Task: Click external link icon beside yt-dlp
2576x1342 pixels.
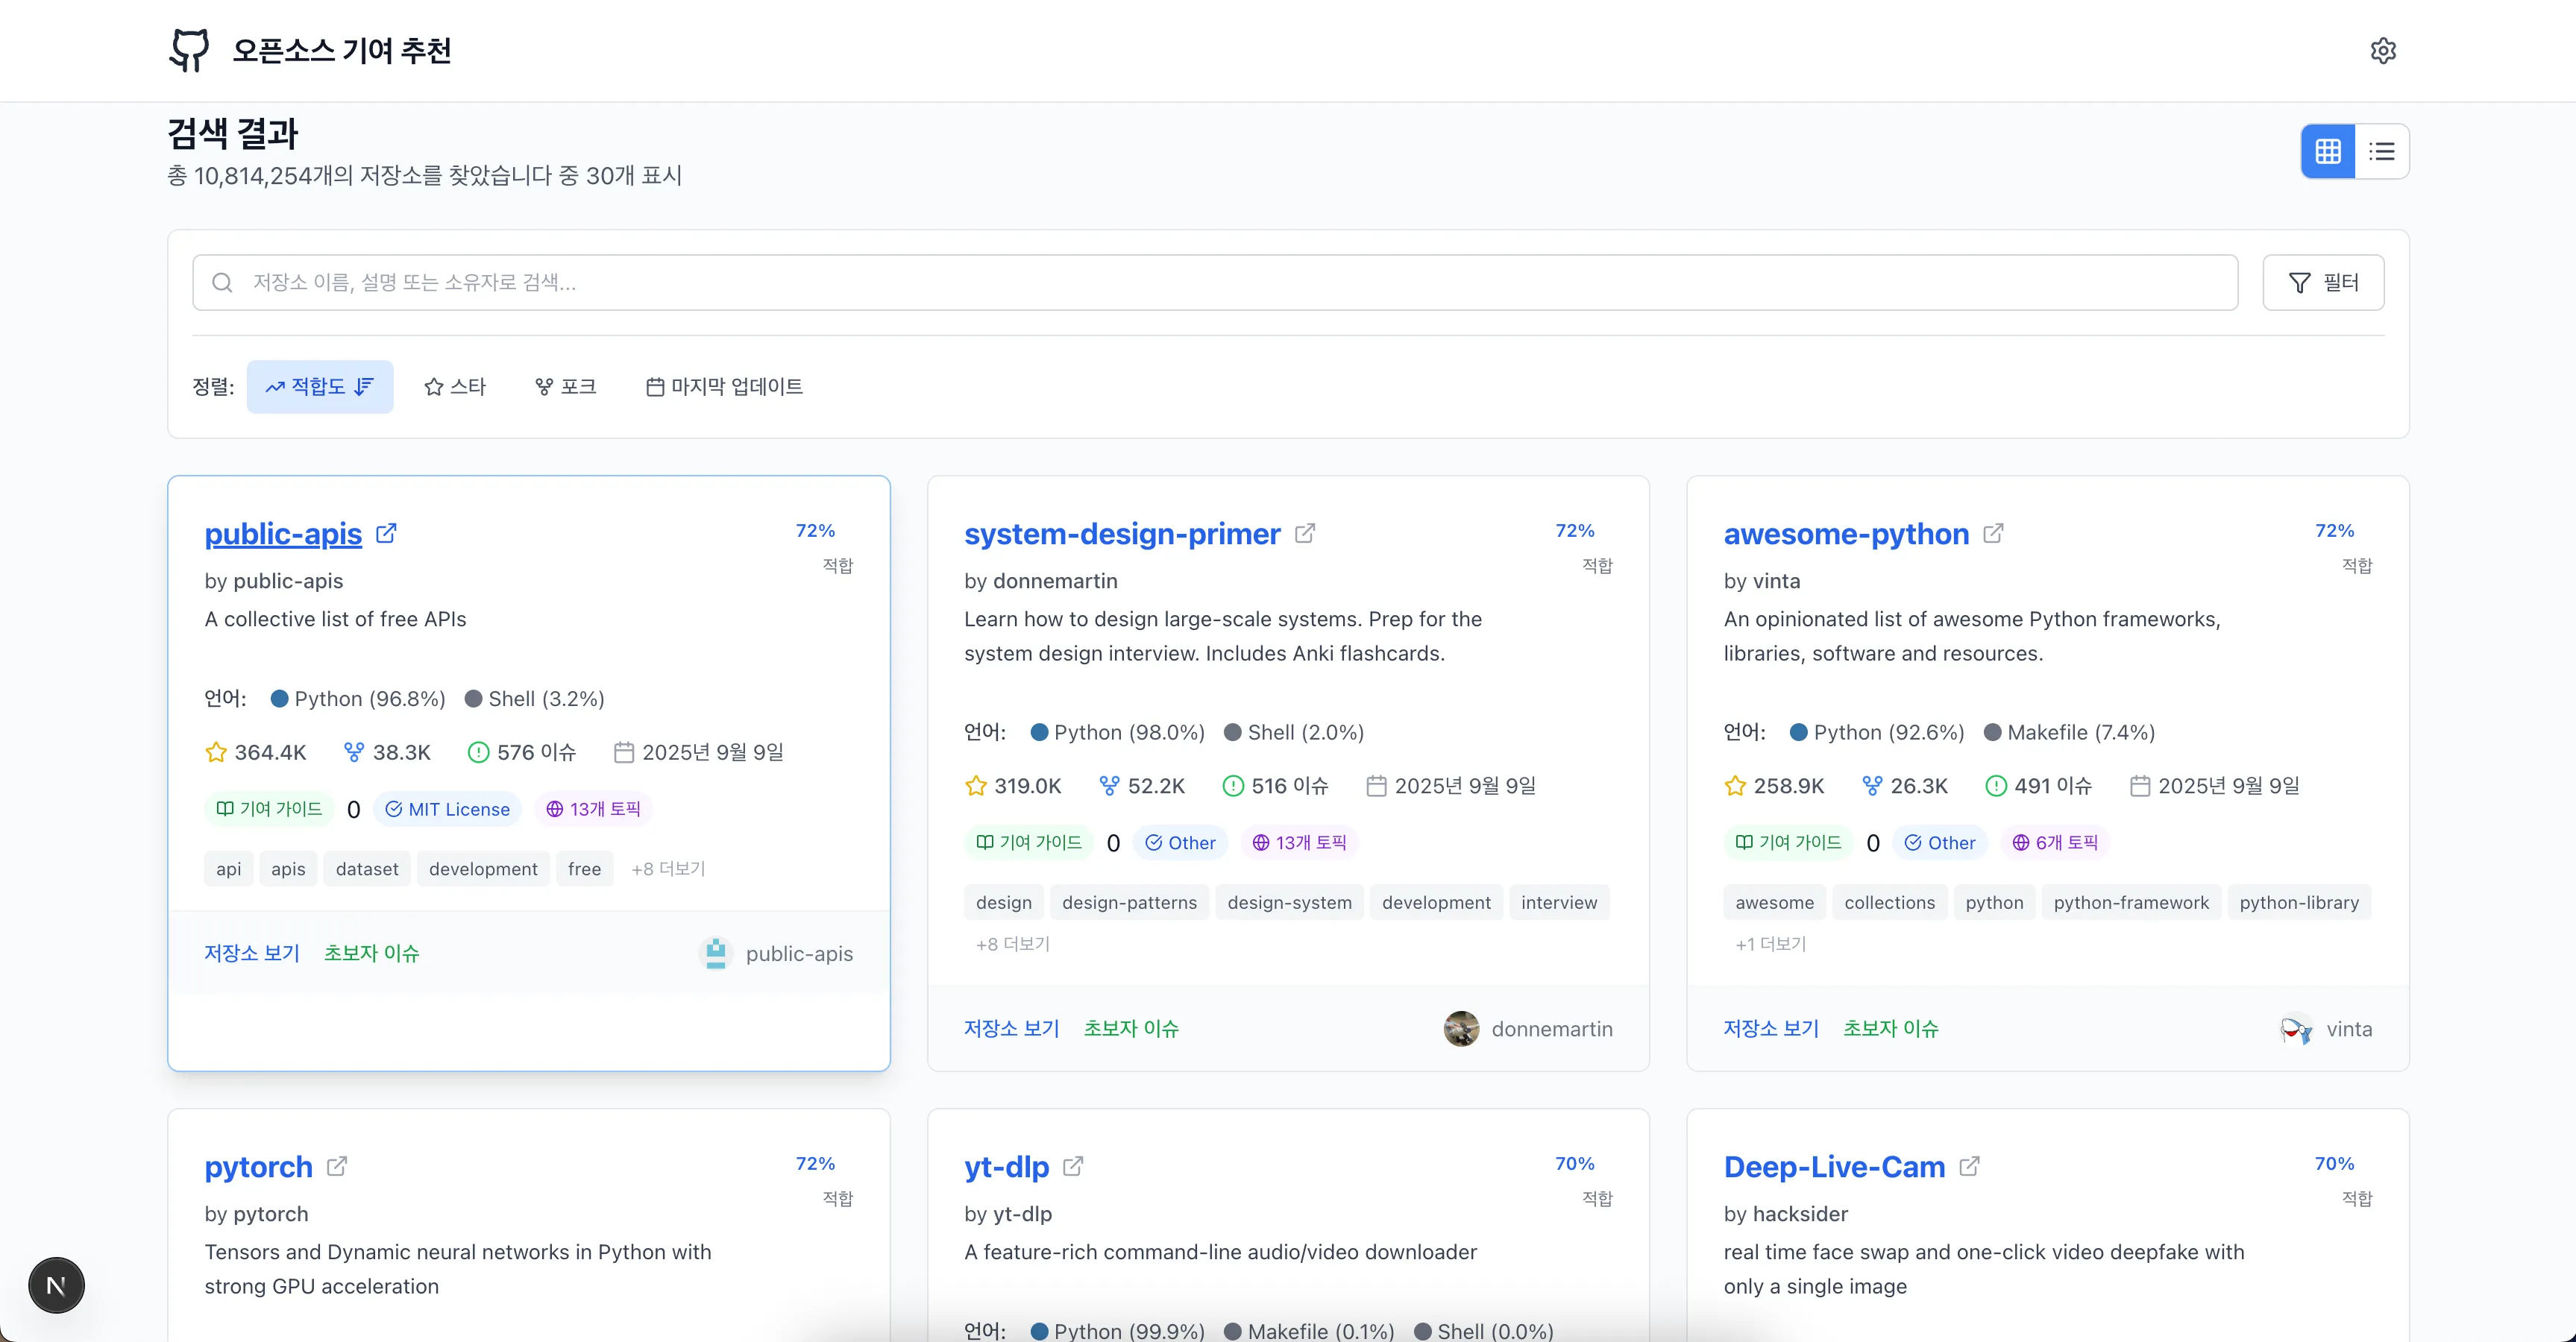Action: (1073, 1166)
